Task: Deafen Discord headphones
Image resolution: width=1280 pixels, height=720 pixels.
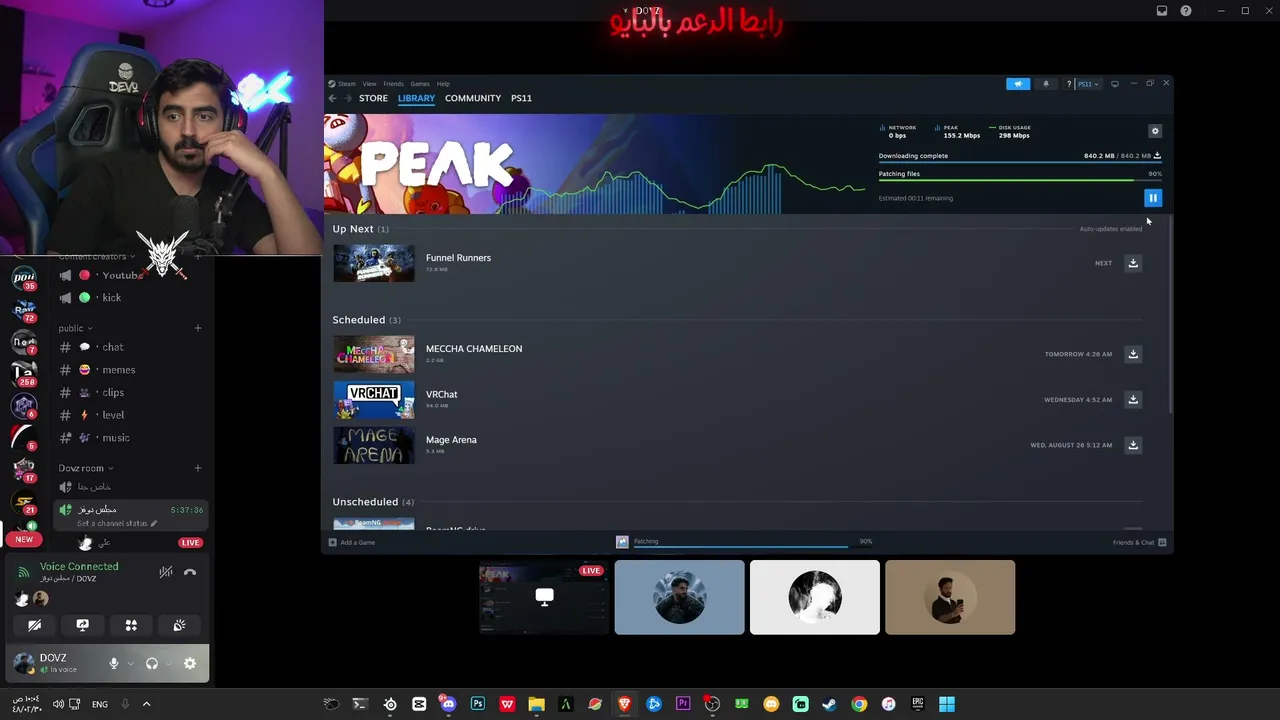Action: point(152,663)
